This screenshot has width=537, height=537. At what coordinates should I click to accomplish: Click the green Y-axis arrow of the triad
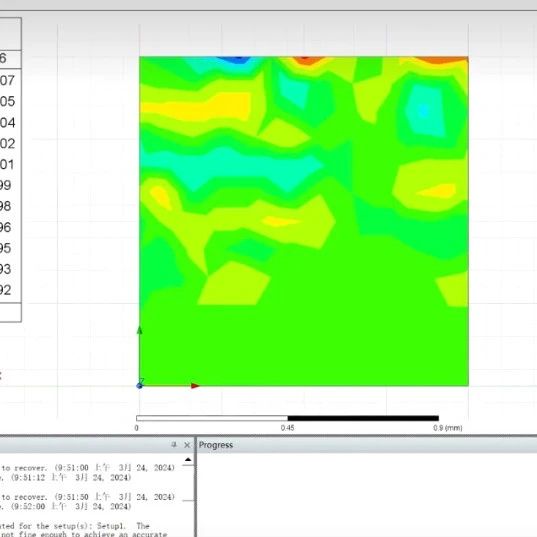point(139,330)
